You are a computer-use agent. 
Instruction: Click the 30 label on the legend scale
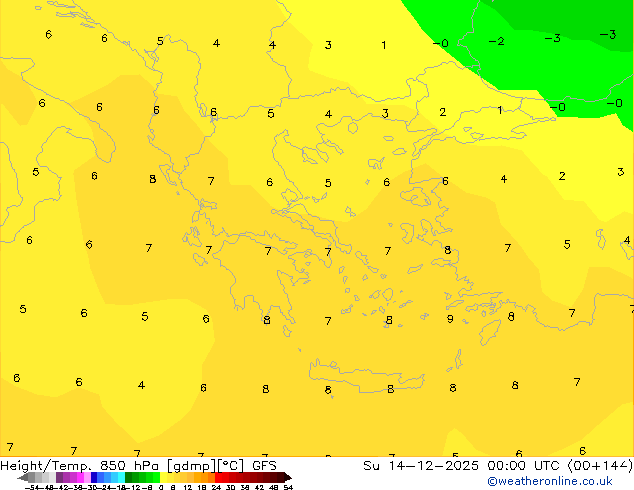tap(230, 488)
